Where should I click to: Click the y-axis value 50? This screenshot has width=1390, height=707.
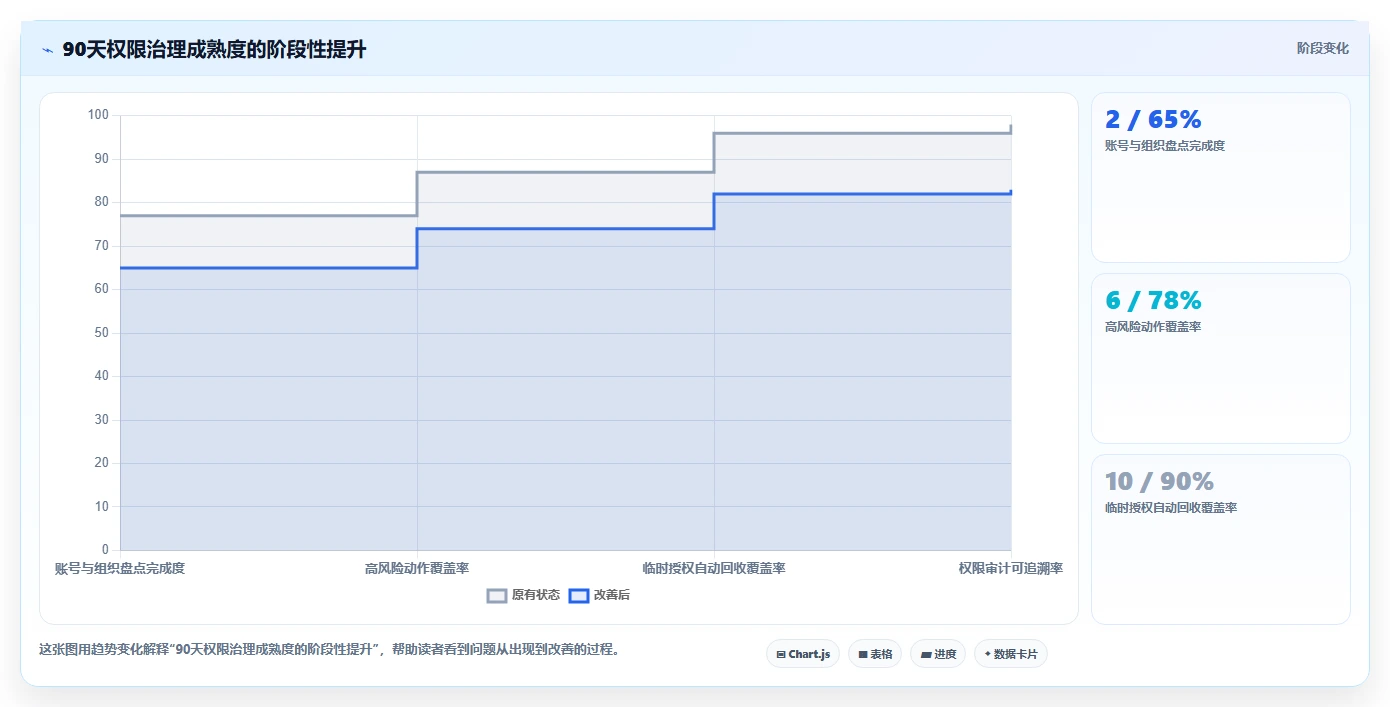(x=101, y=333)
